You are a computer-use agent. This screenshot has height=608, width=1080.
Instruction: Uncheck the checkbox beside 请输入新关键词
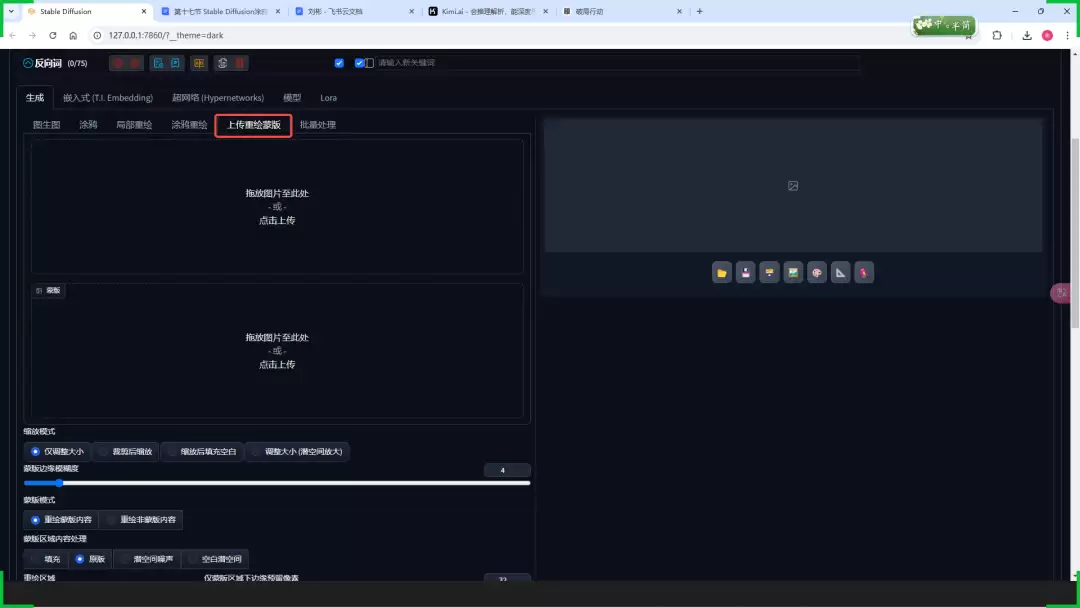[360, 62]
